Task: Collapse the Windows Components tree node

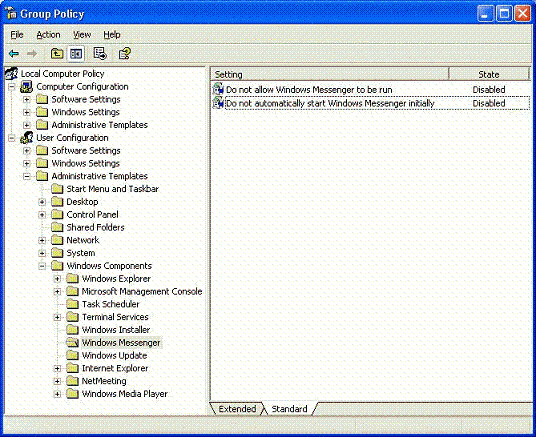Action: tap(42, 266)
